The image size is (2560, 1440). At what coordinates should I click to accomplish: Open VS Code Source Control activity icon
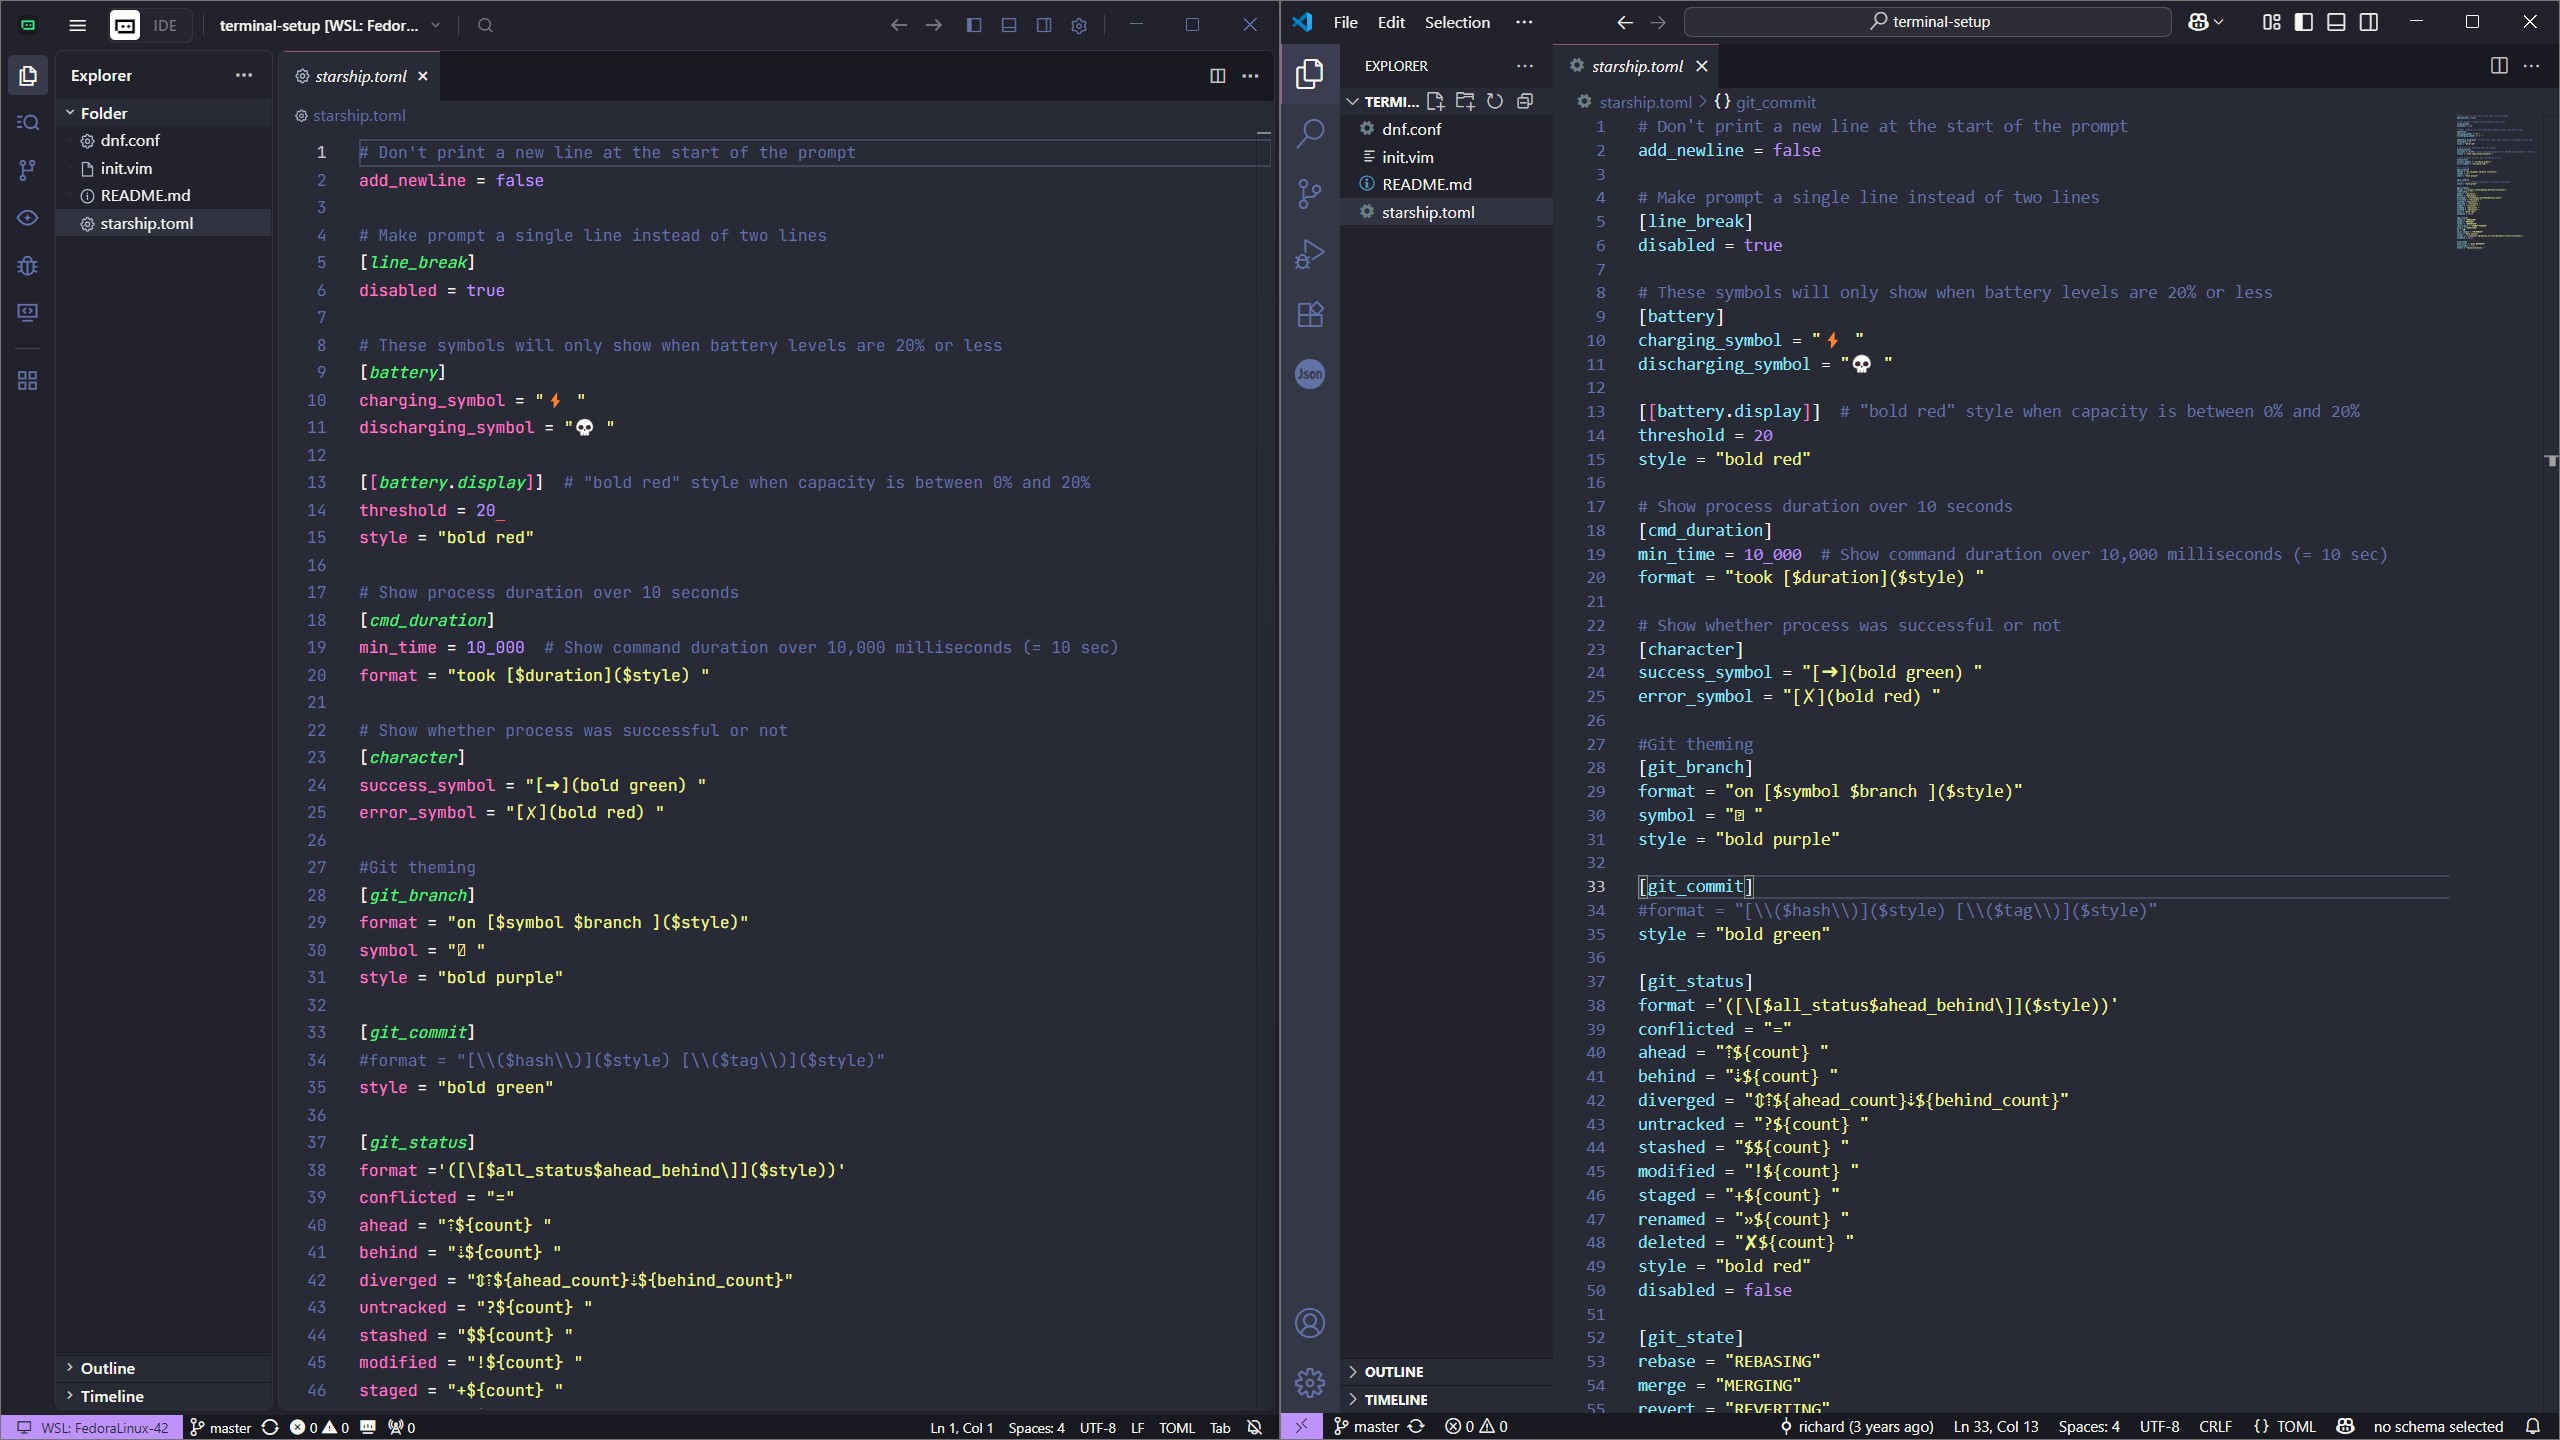[x=1310, y=193]
